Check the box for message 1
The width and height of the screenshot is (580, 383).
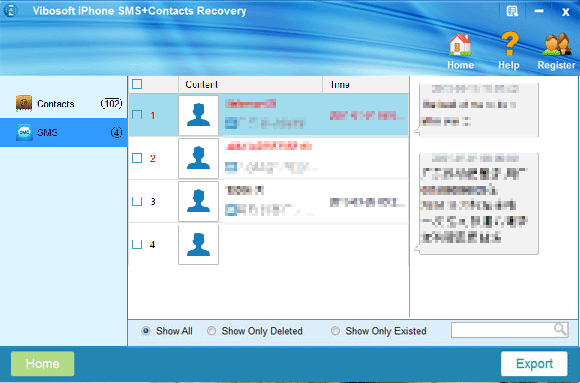[x=137, y=115]
